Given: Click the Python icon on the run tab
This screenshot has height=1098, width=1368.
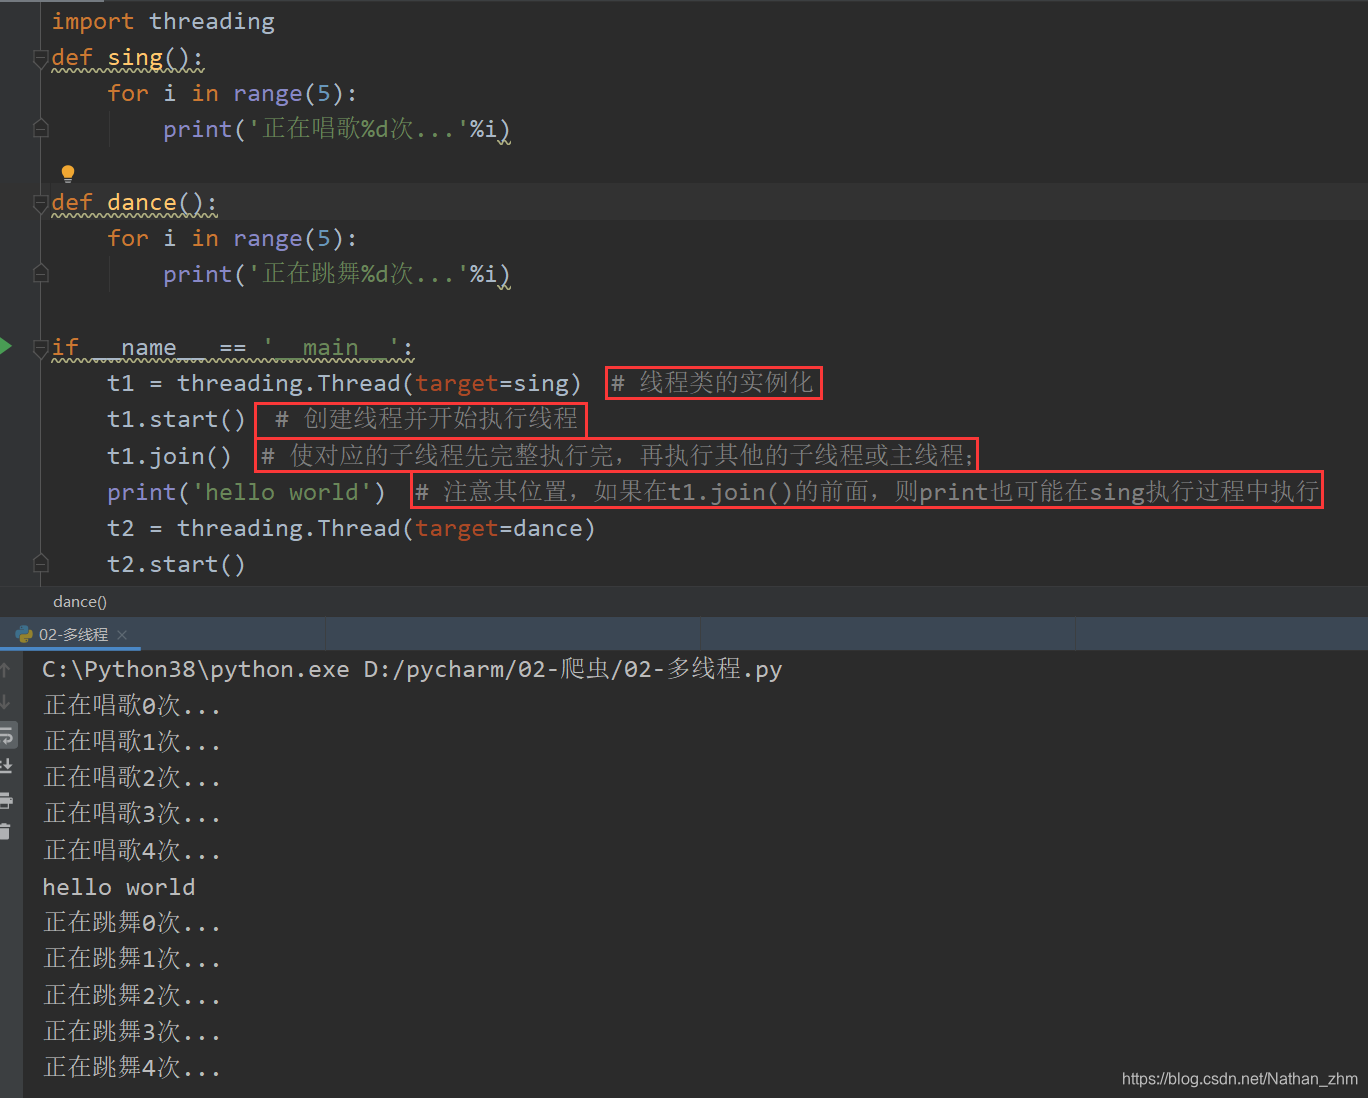Looking at the screenshot, I should 24,634.
